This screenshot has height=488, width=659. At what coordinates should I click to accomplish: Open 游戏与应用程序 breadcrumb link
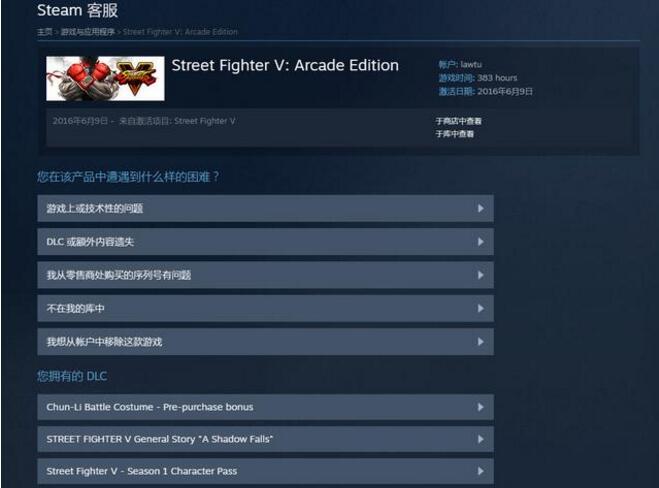click(87, 32)
